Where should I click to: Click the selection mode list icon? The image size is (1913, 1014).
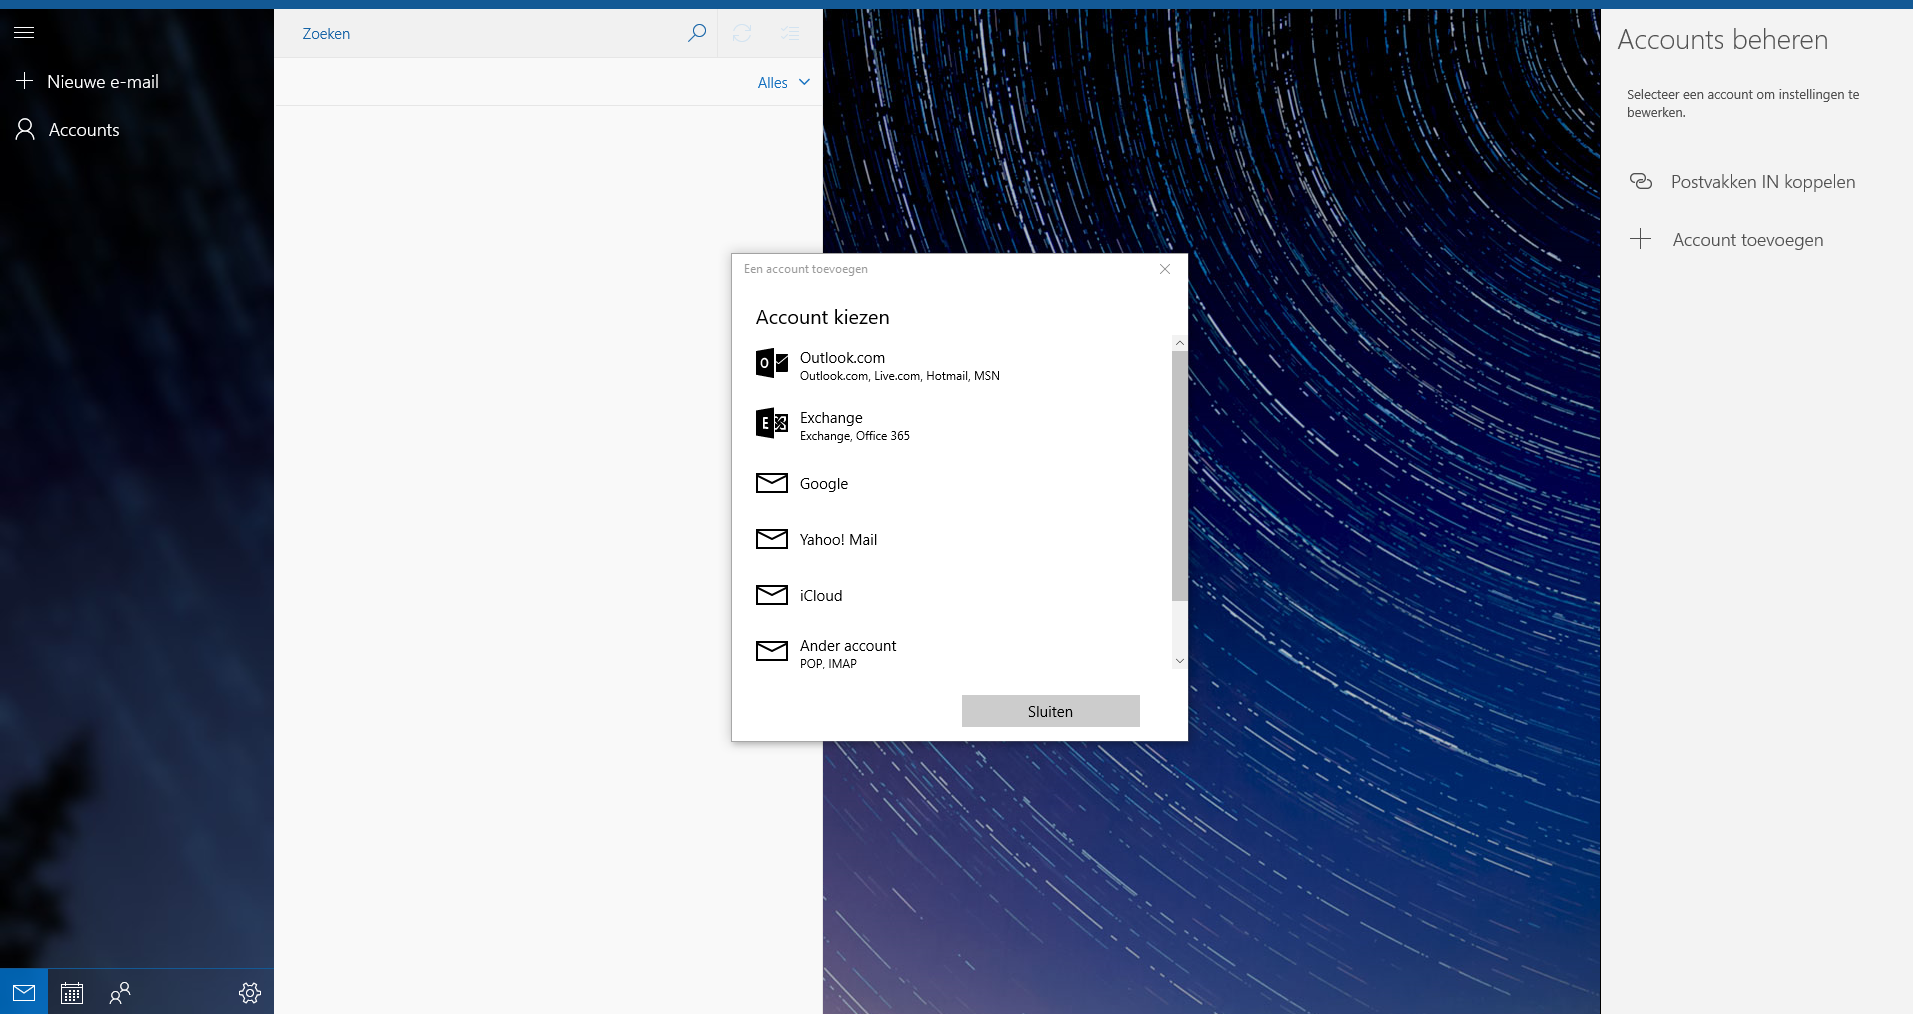point(790,33)
